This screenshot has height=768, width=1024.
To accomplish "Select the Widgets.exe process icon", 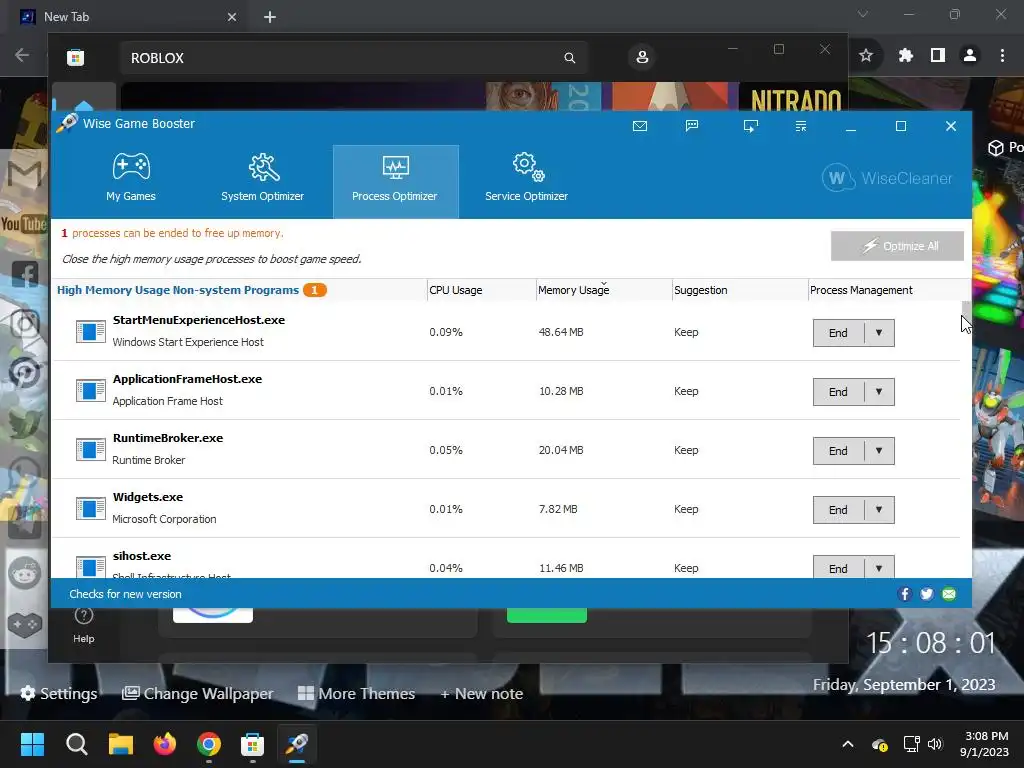I will click(90, 508).
